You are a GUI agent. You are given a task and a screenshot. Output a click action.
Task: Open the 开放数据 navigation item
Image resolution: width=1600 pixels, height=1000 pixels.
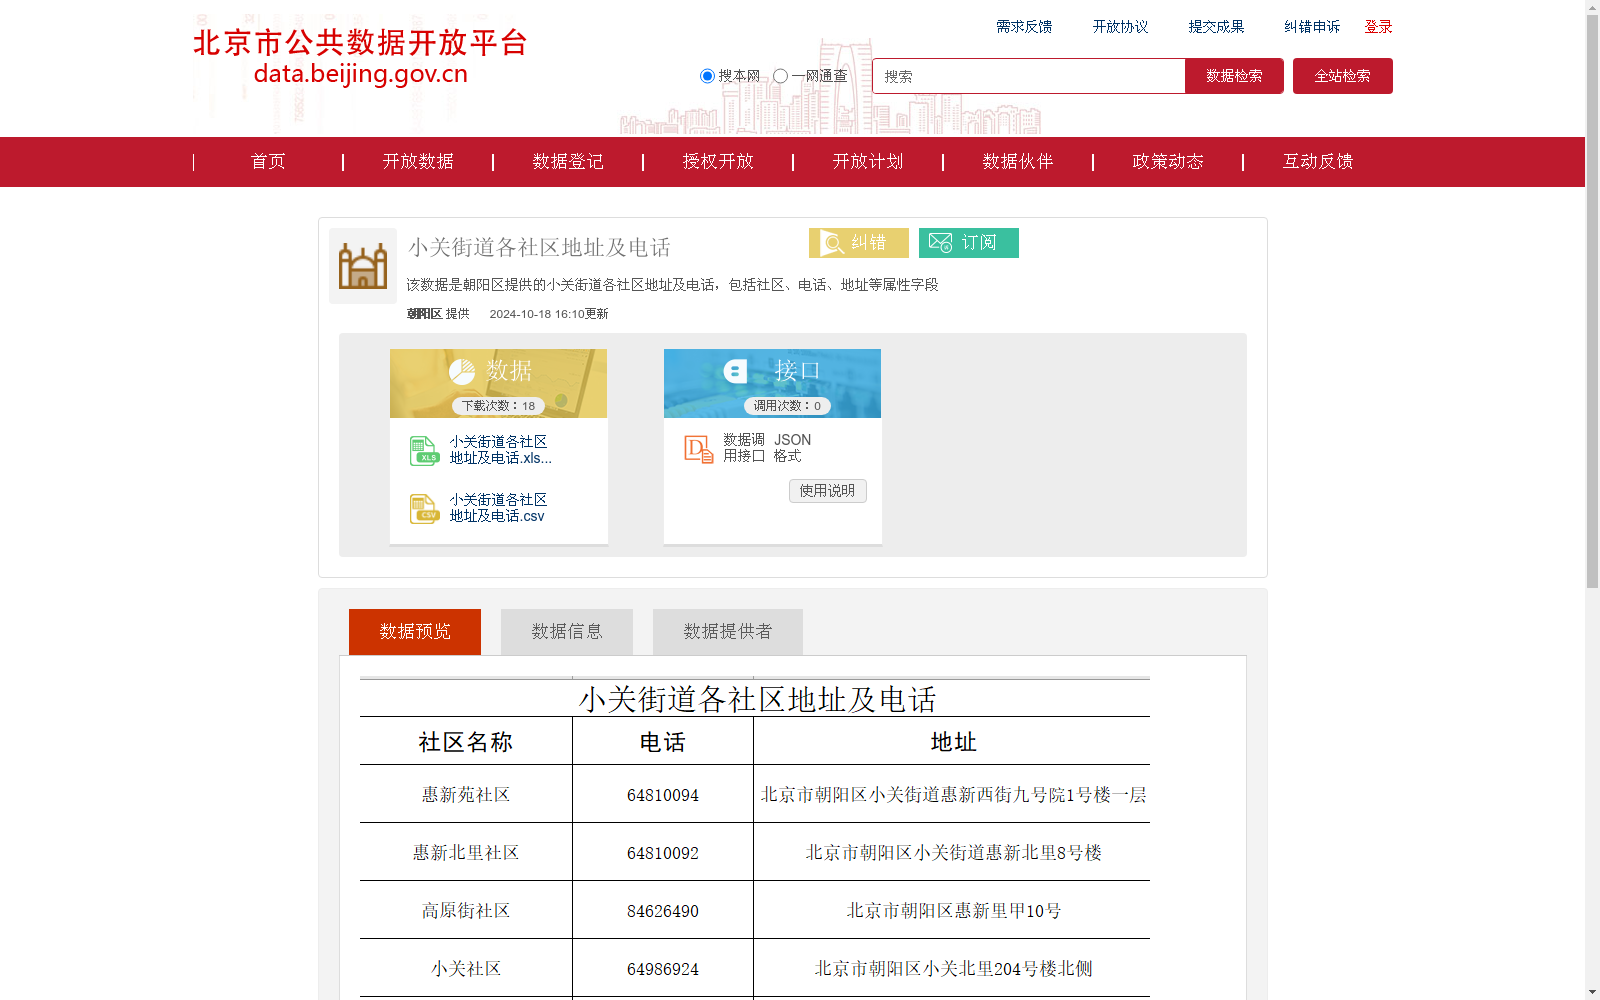click(x=418, y=162)
